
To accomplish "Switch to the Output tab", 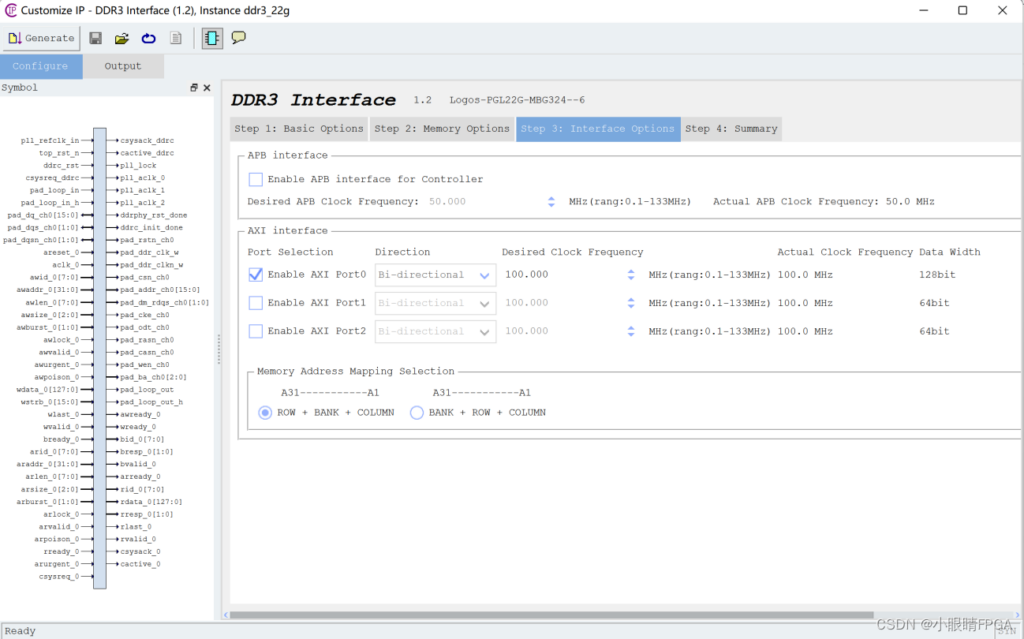I will 123,66.
